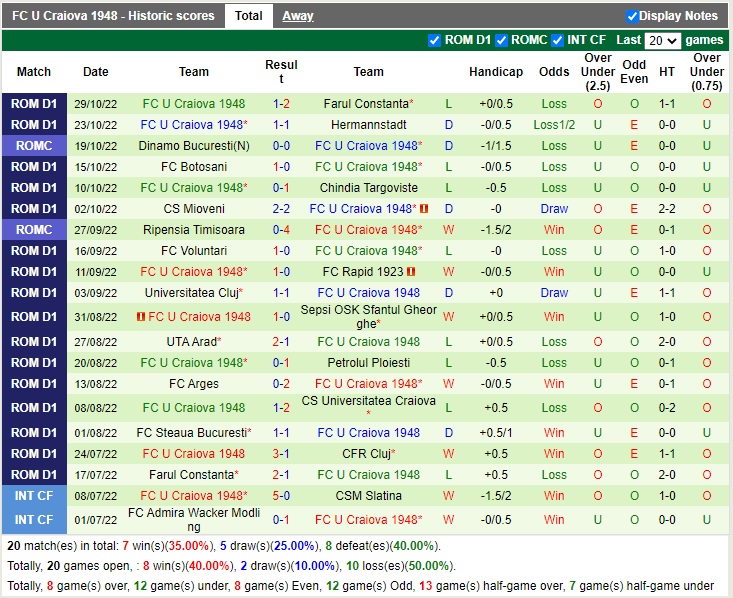Viewport: 733px width, 598px height.
Task: Open the 0-4 result against Ripensia Timisoara
Action: point(281,230)
